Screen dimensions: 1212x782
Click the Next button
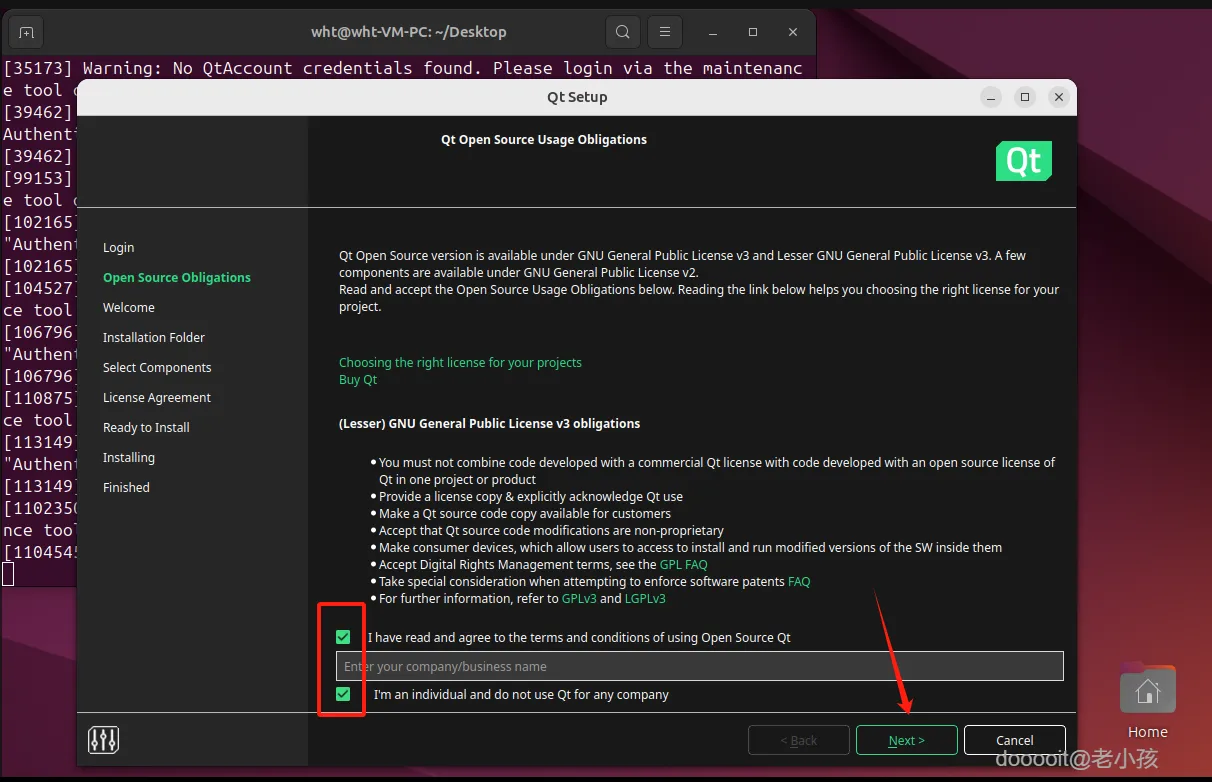tap(907, 740)
